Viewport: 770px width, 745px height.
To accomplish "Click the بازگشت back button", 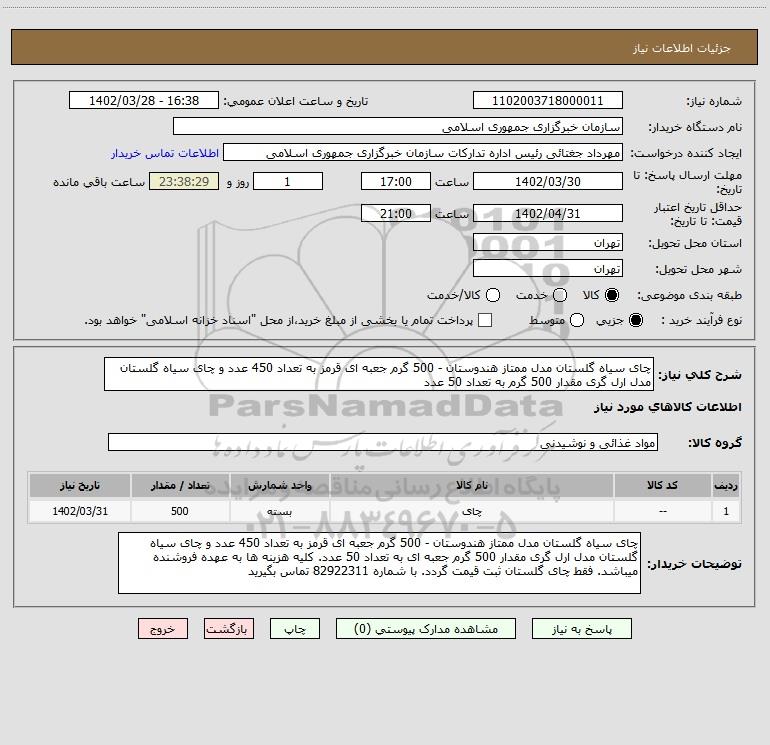I will 229,629.
